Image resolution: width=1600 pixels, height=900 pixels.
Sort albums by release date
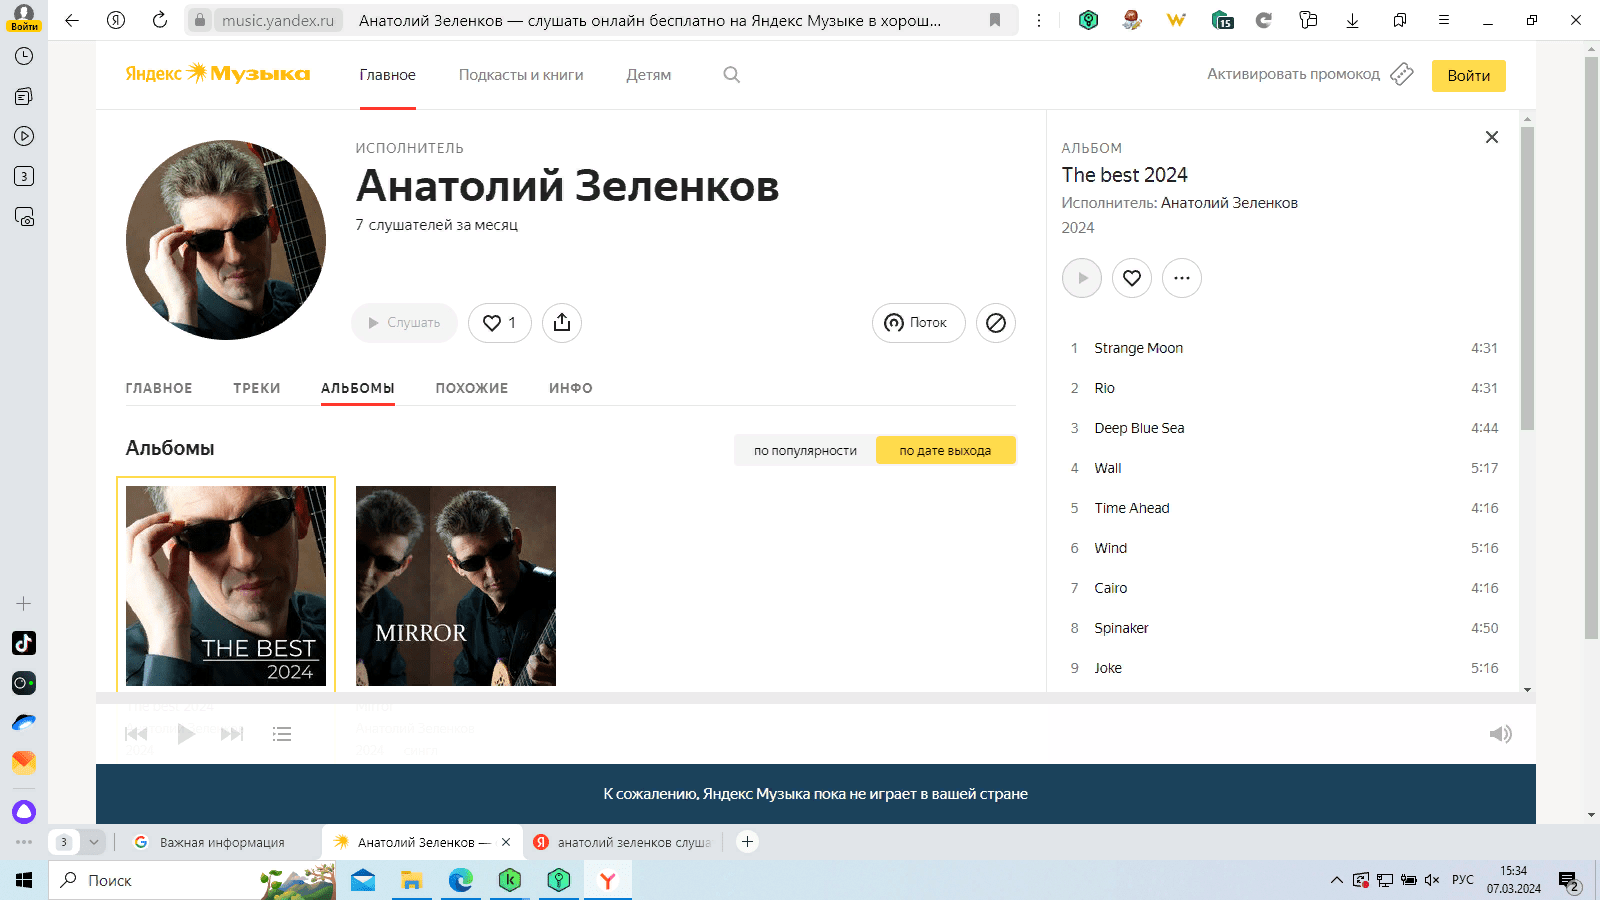(945, 450)
